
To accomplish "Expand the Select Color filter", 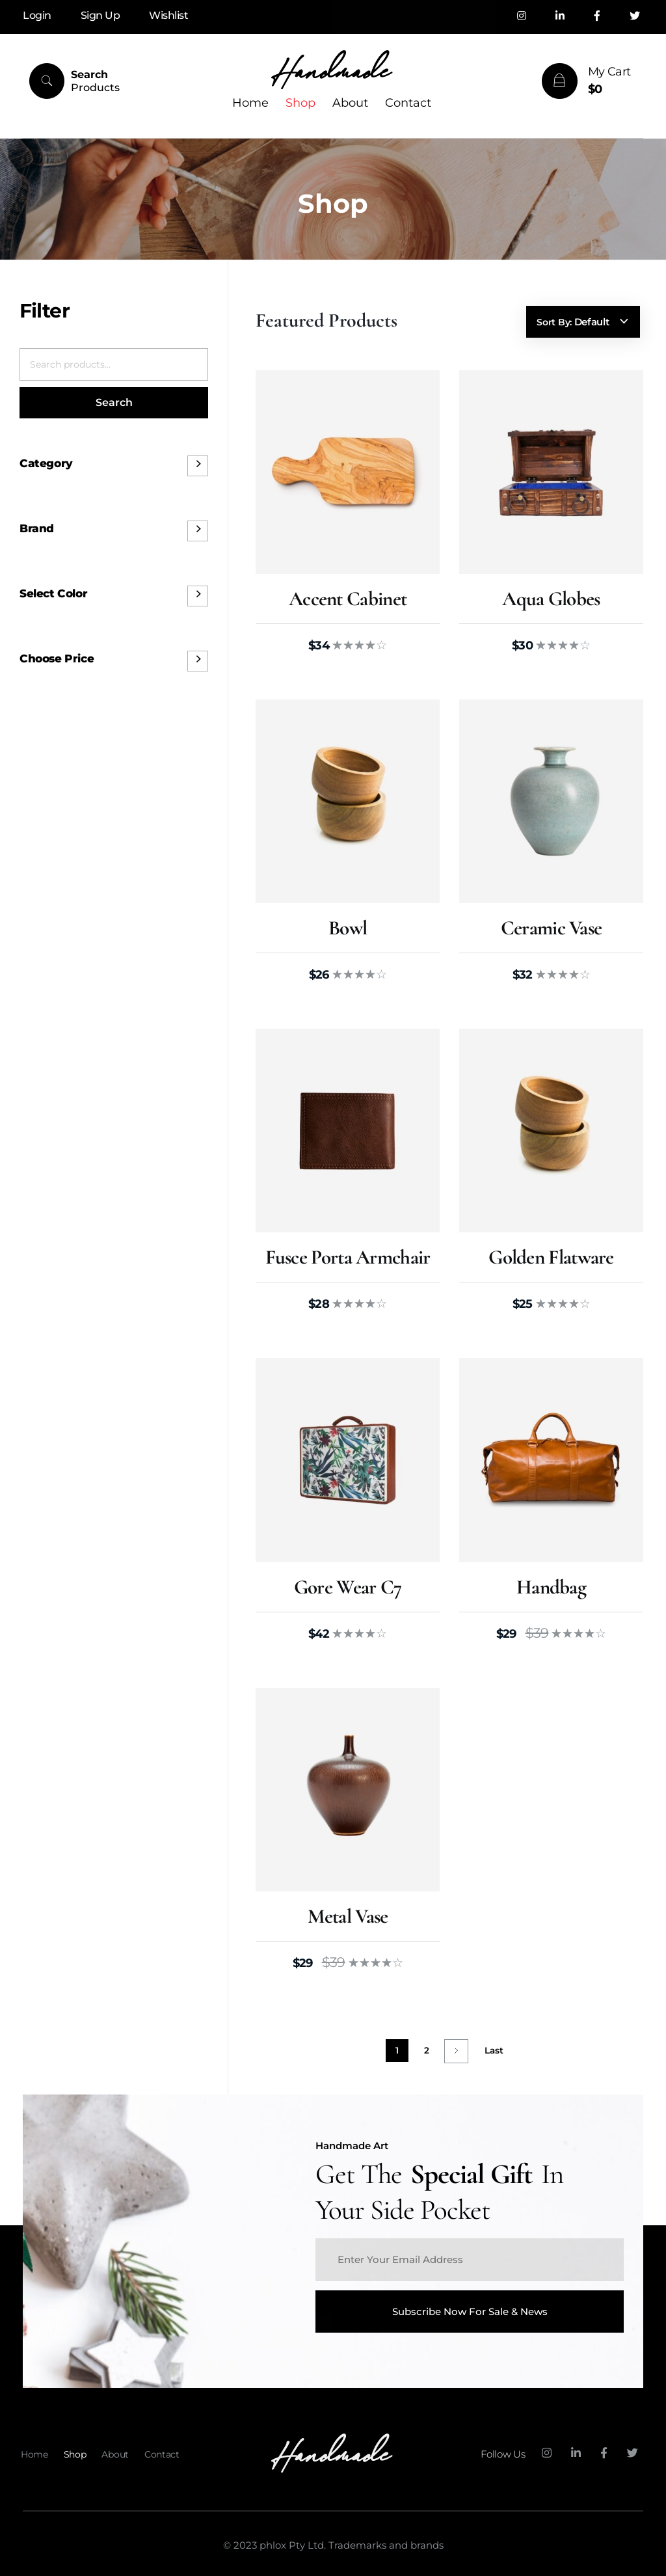I will pyautogui.click(x=198, y=595).
